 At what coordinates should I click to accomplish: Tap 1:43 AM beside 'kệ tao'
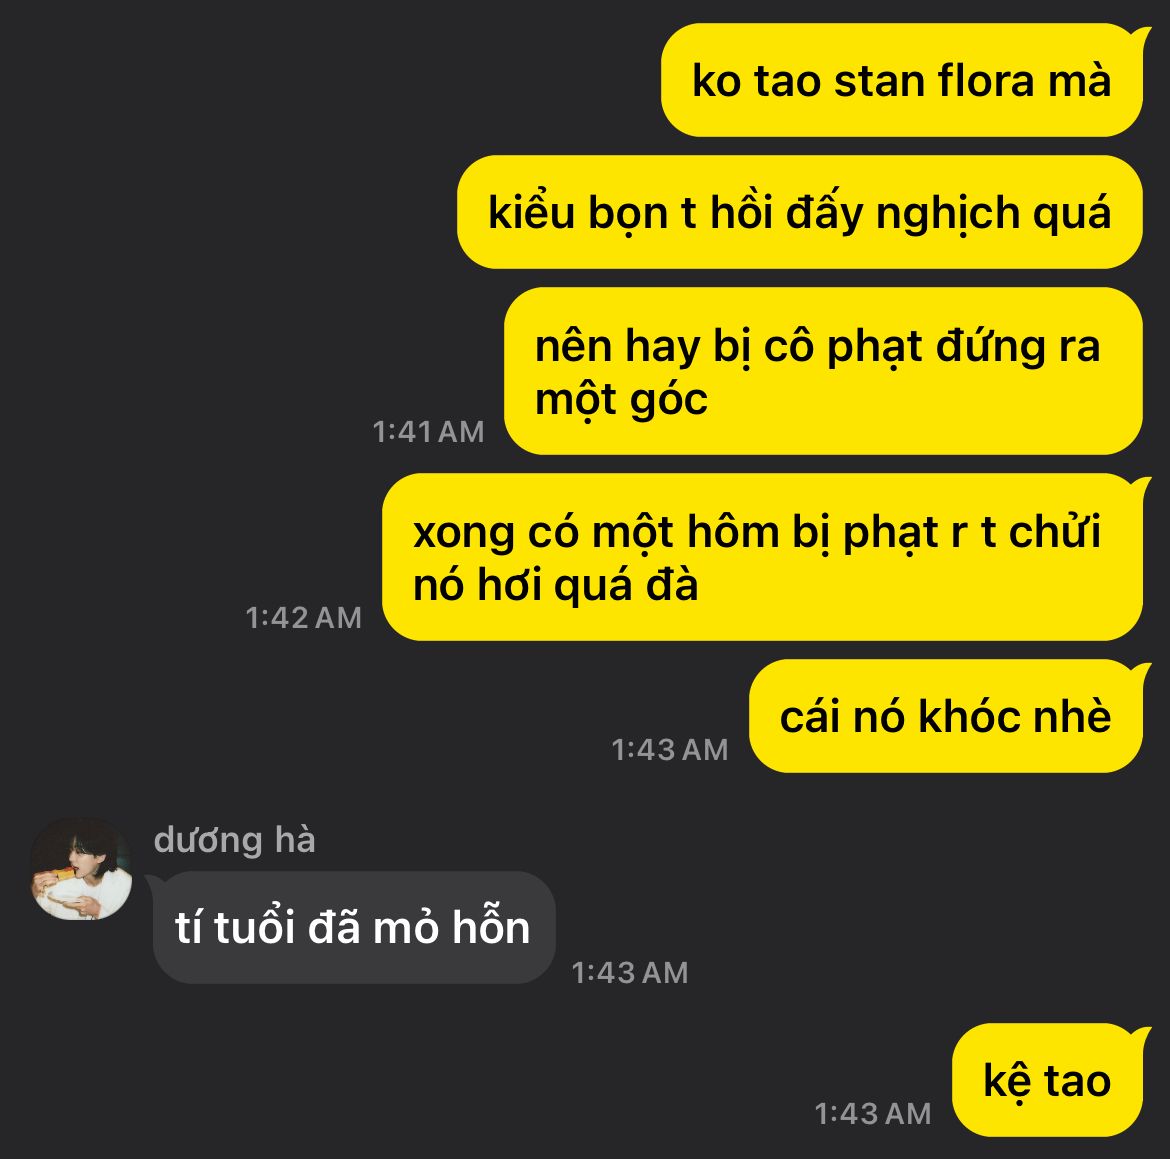coord(872,1113)
